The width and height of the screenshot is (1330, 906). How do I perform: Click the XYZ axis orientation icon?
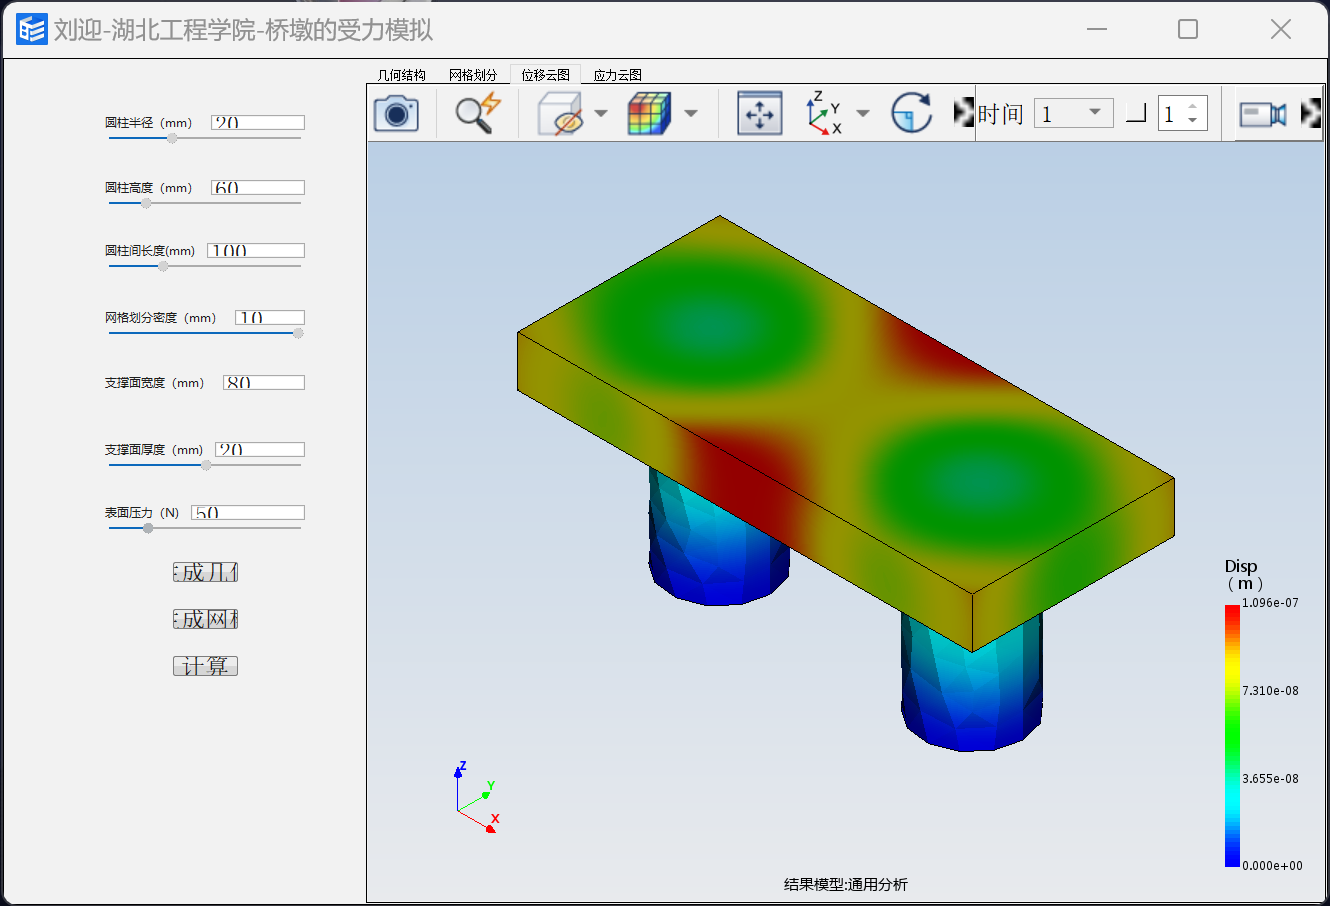coord(825,113)
